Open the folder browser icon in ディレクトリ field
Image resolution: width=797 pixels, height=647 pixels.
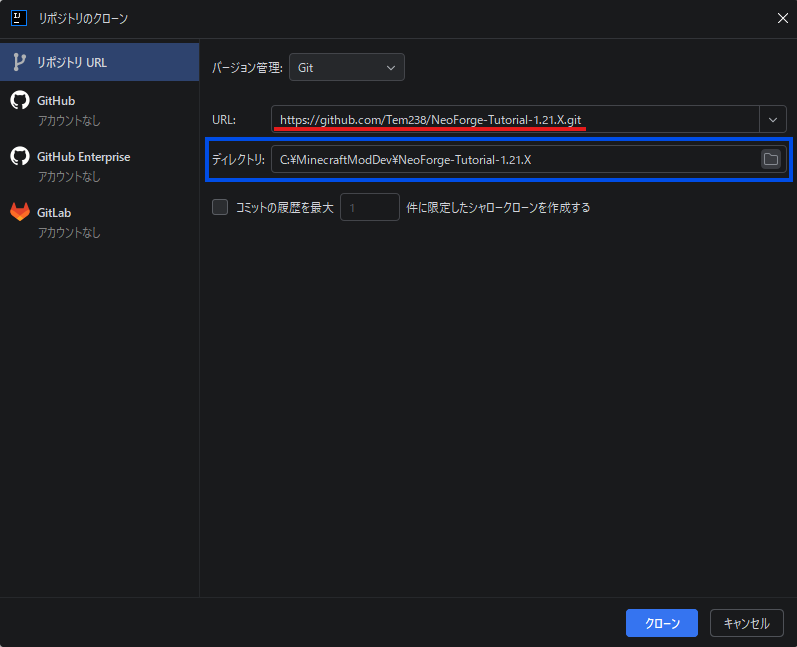(770, 159)
